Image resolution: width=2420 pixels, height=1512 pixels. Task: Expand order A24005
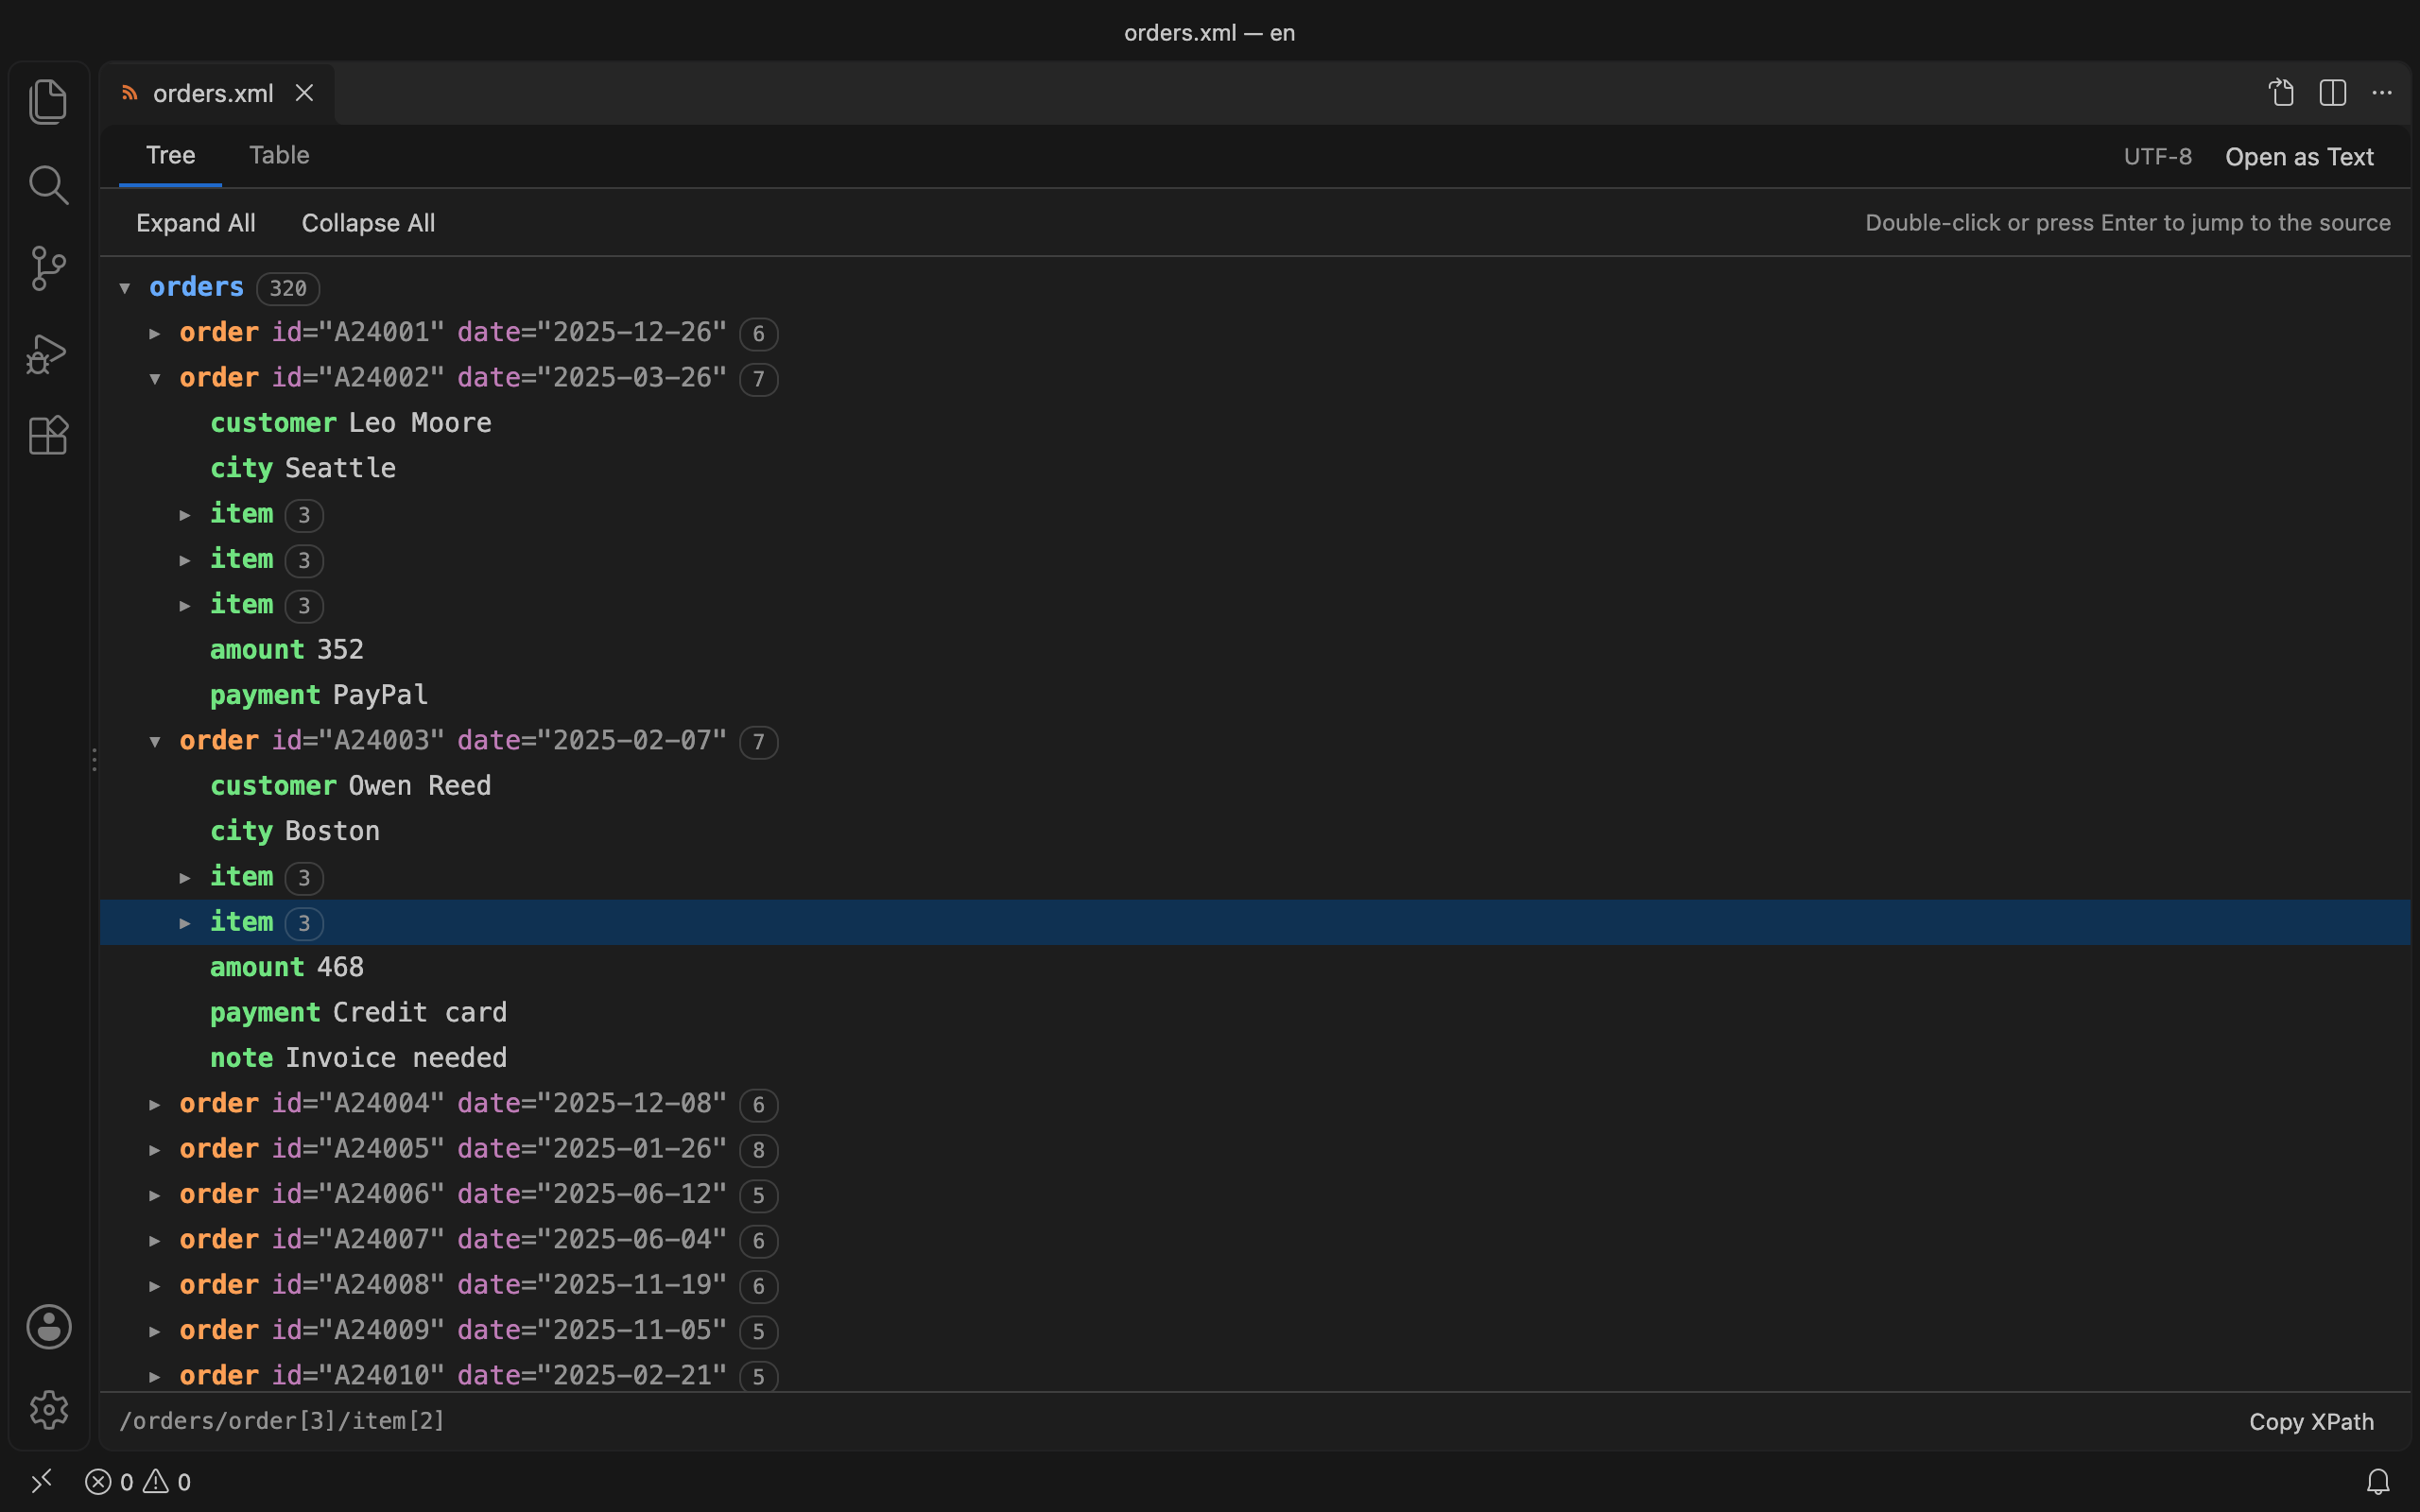coord(155,1150)
